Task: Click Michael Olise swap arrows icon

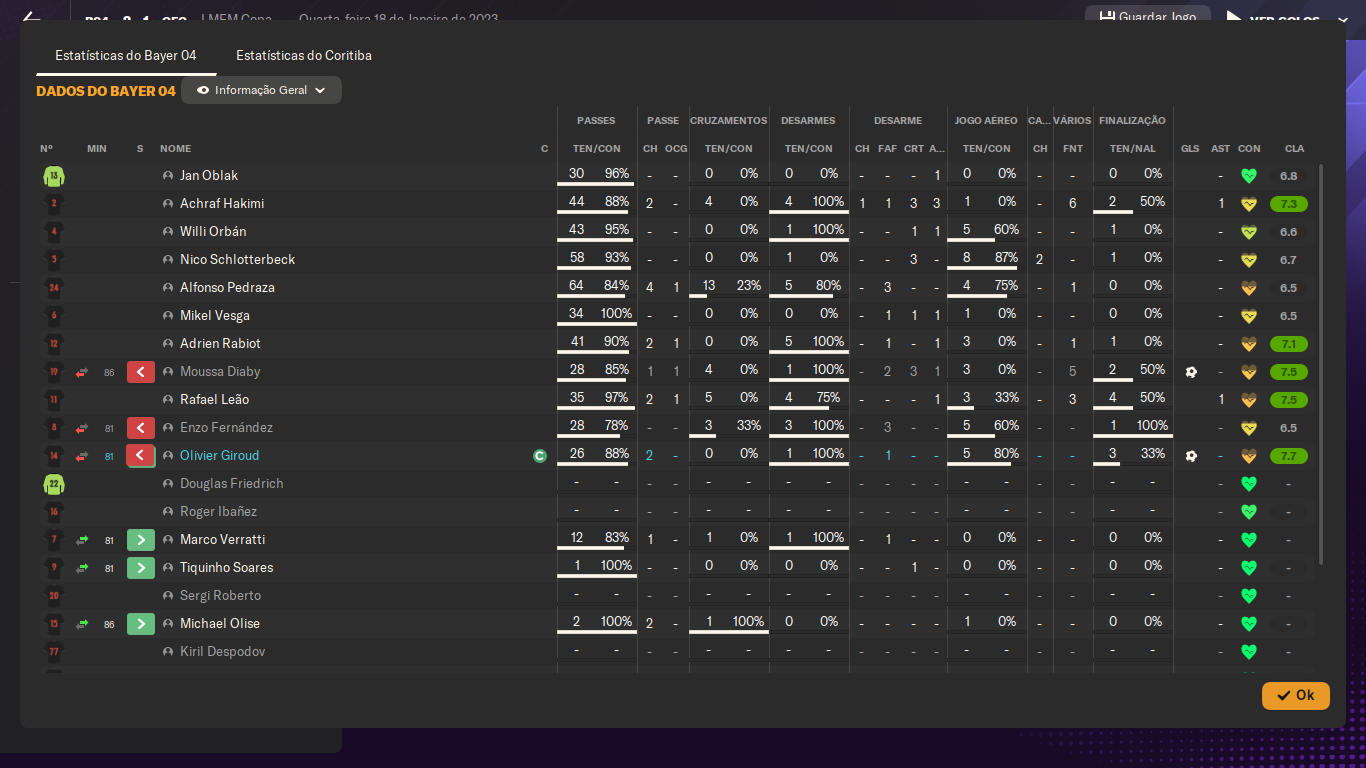Action: [82, 624]
